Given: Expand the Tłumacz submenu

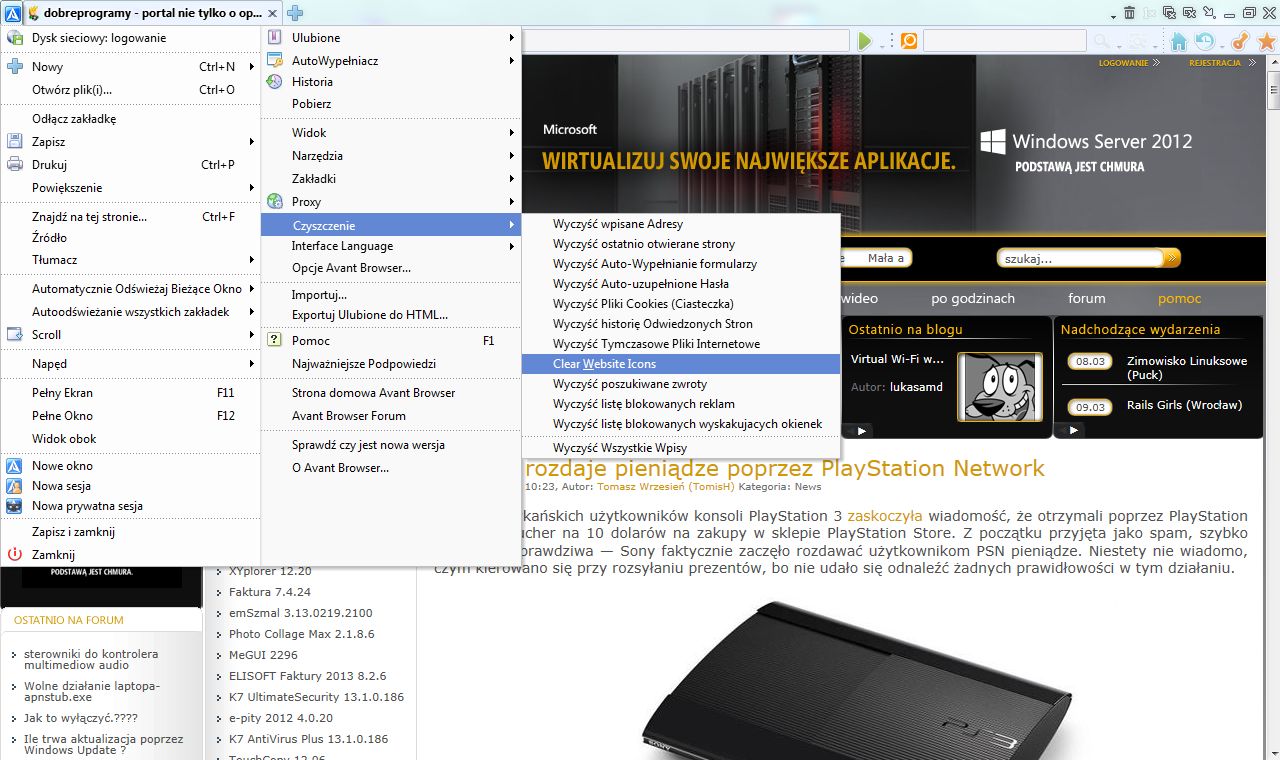Looking at the screenshot, I should (130, 260).
